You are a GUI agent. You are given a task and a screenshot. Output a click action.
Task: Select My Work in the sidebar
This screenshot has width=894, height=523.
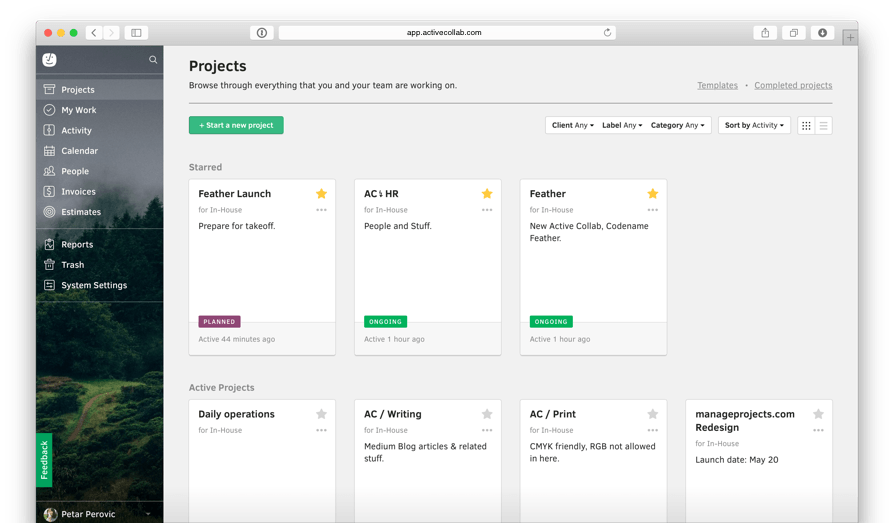[78, 110]
